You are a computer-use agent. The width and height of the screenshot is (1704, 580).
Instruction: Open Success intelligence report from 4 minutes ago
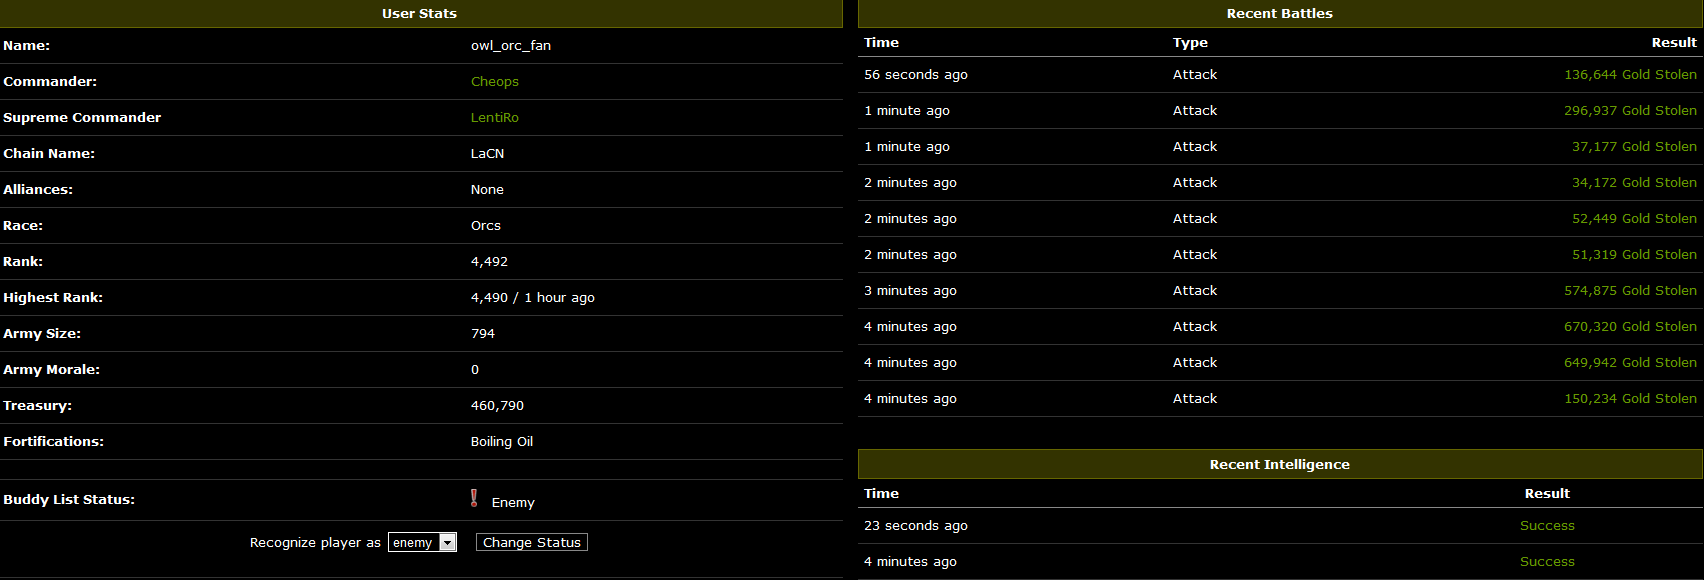[1546, 562]
